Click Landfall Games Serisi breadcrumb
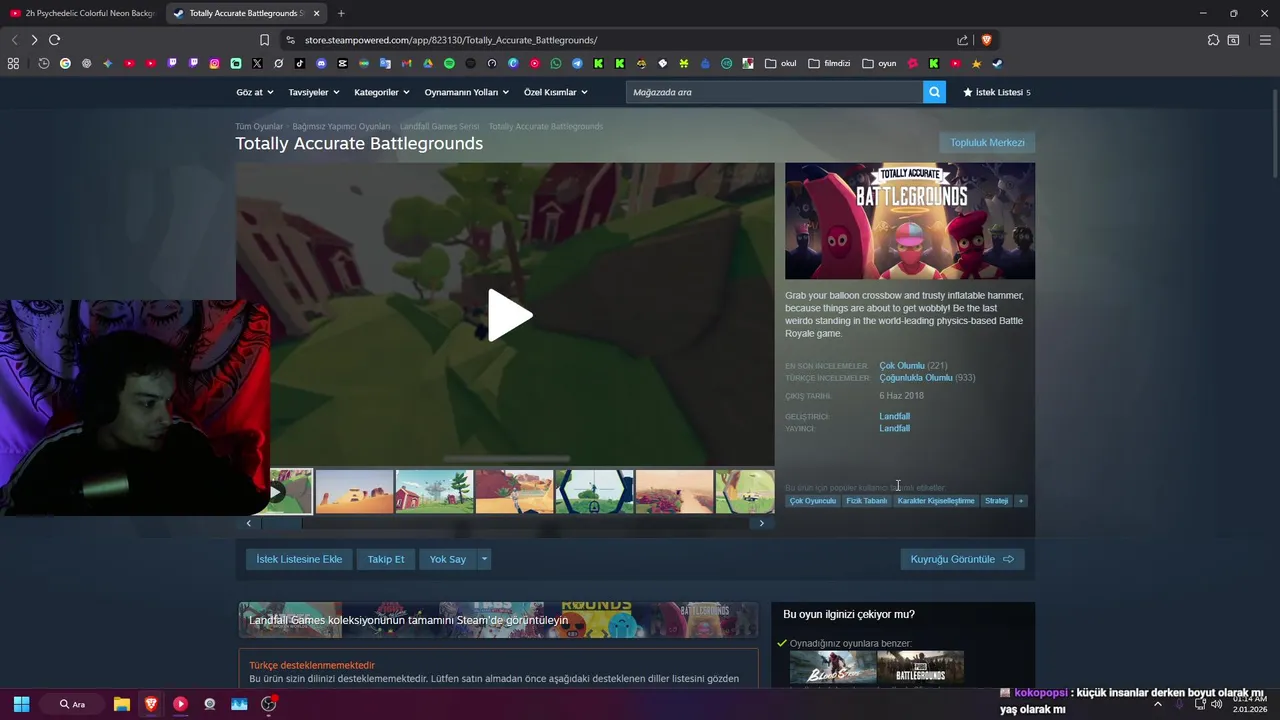The width and height of the screenshot is (1280, 720). (439, 127)
